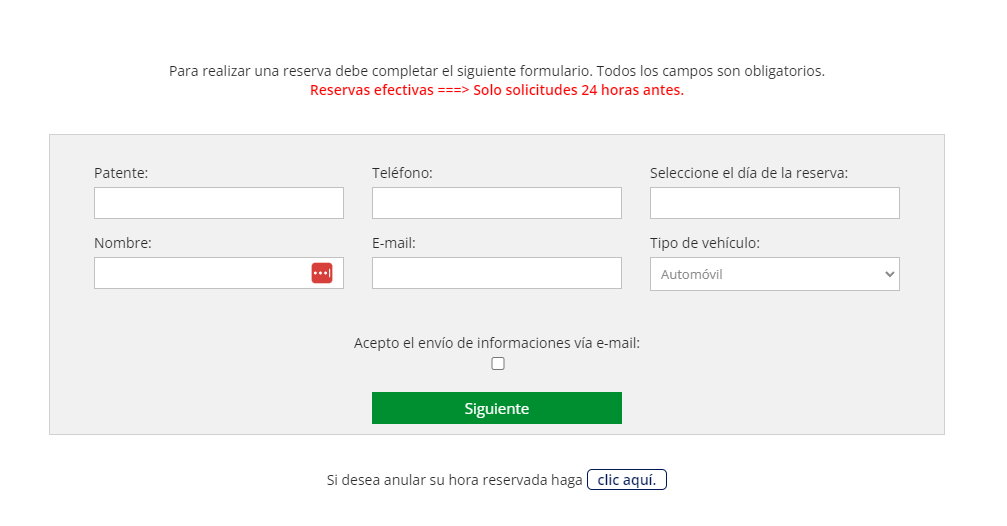Open the reservation day date field
1007x526 pixels.
(774, 203)
